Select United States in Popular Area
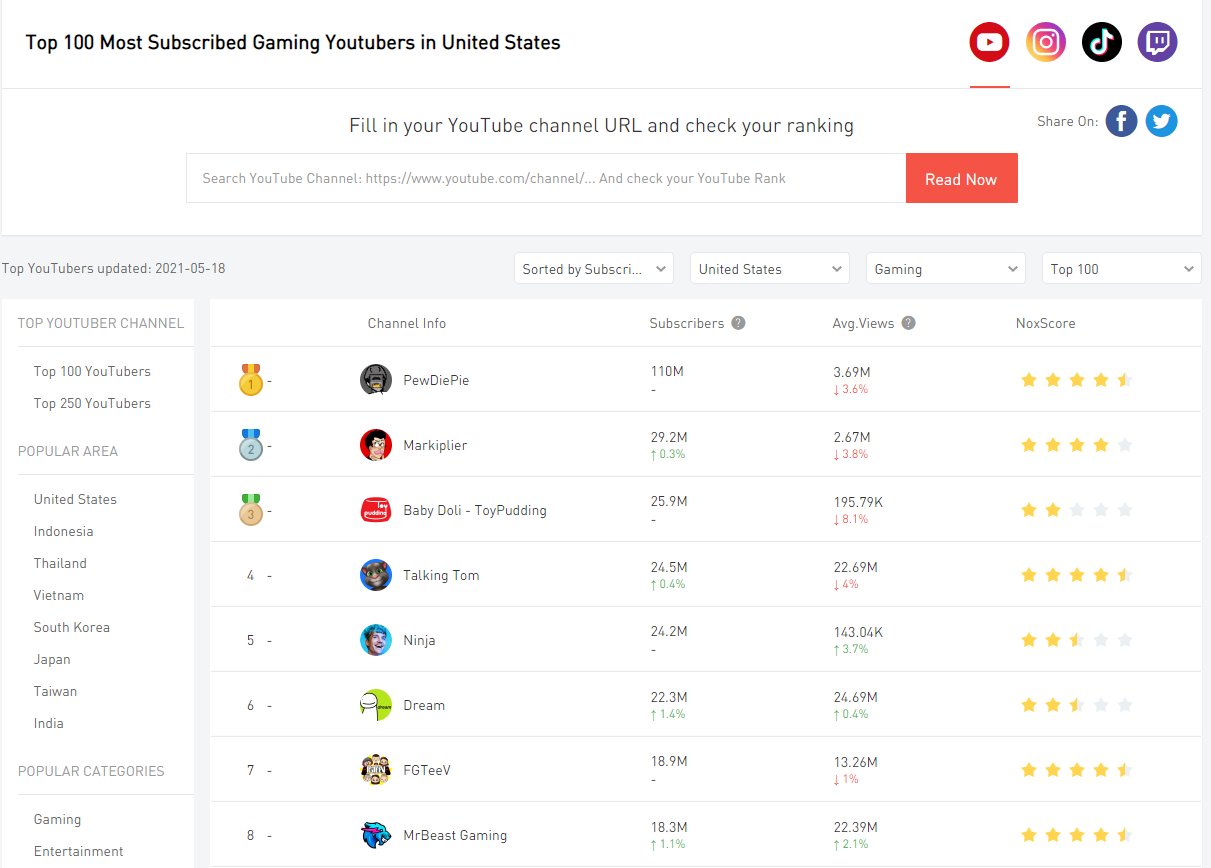Viewport: 1211px width, 868px height. (75, 499)
